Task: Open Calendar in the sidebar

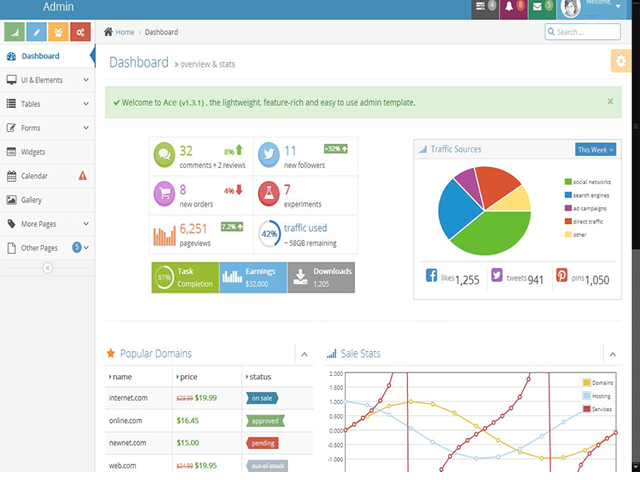Action: click(x=47, y=176)
